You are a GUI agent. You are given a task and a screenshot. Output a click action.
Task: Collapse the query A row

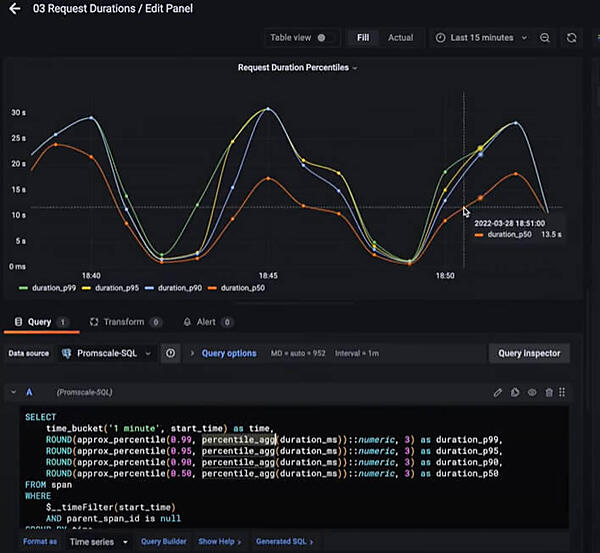(14, 393)
